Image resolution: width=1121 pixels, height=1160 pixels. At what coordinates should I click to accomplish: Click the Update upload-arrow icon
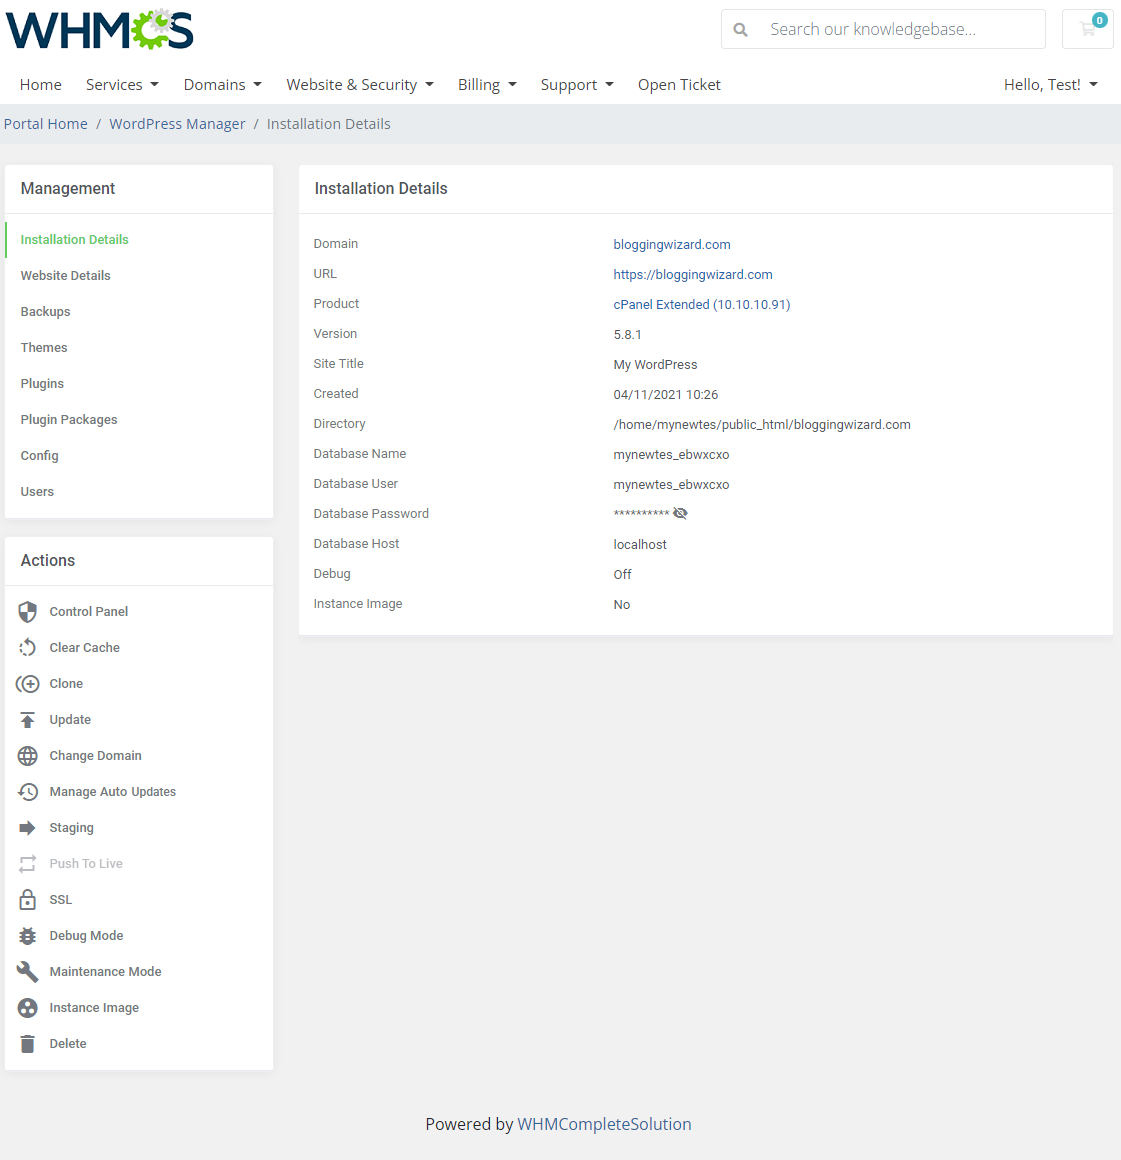27,720
